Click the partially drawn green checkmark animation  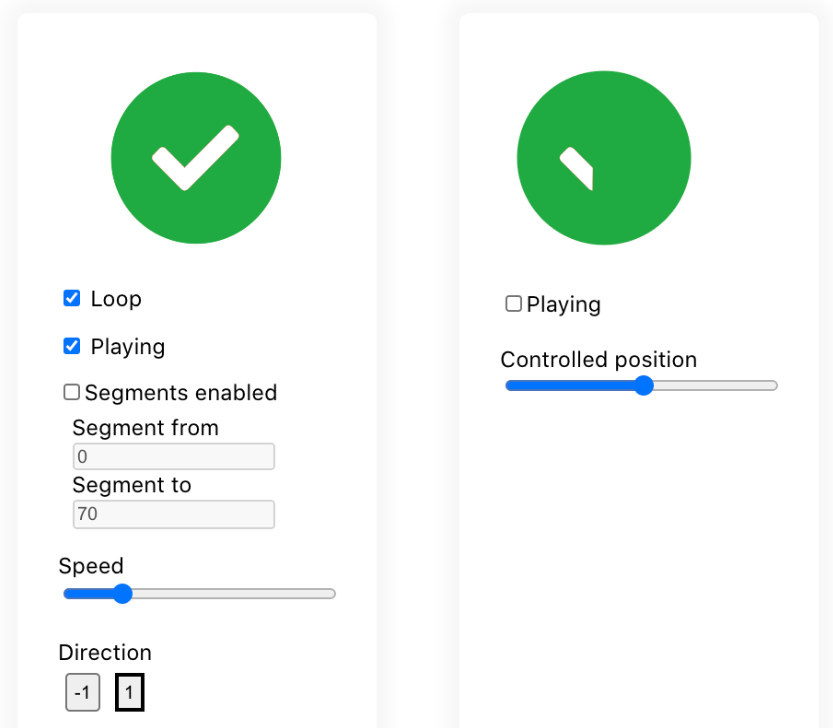point(604,159)
